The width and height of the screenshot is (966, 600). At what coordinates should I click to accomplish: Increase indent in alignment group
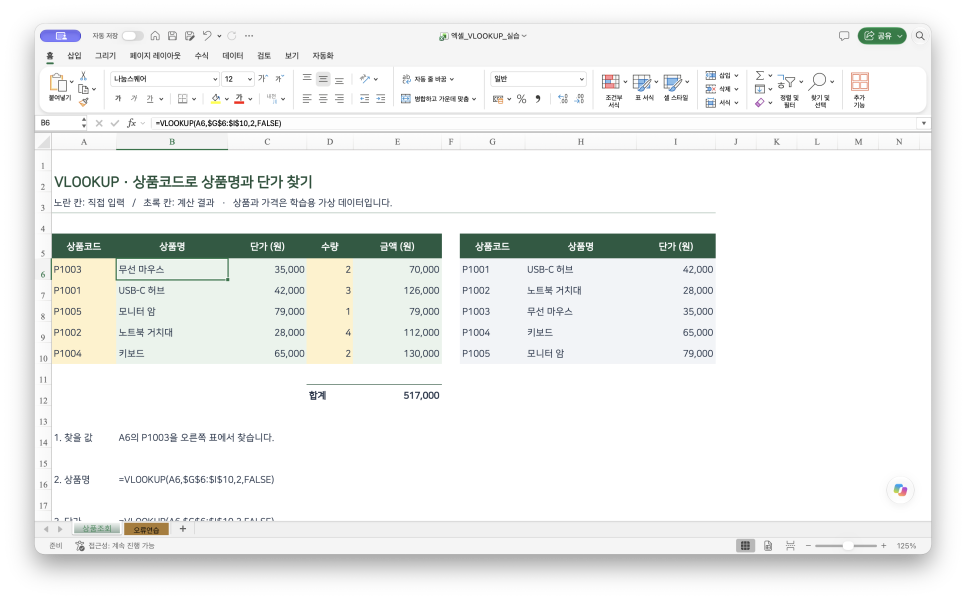(381, 99)
